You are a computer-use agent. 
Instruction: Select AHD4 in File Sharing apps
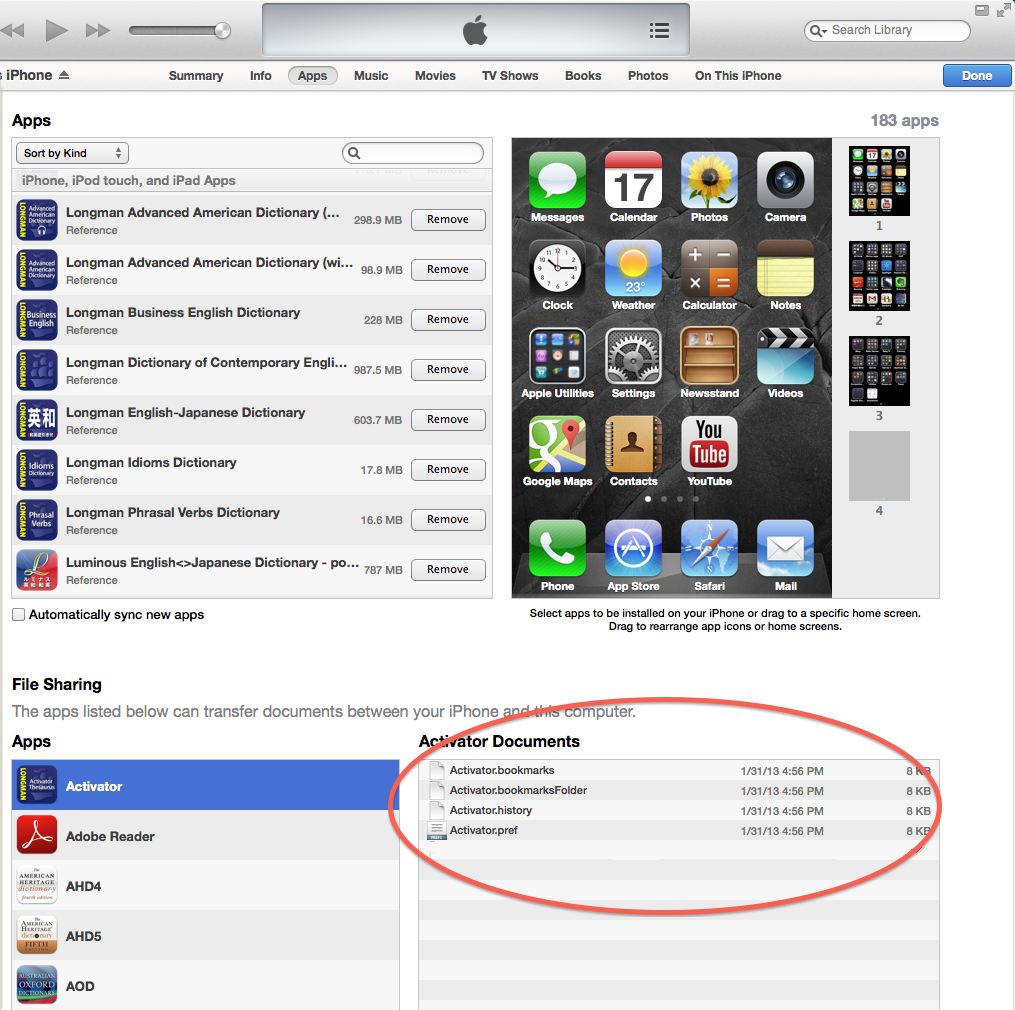click(x=205, y=886)
